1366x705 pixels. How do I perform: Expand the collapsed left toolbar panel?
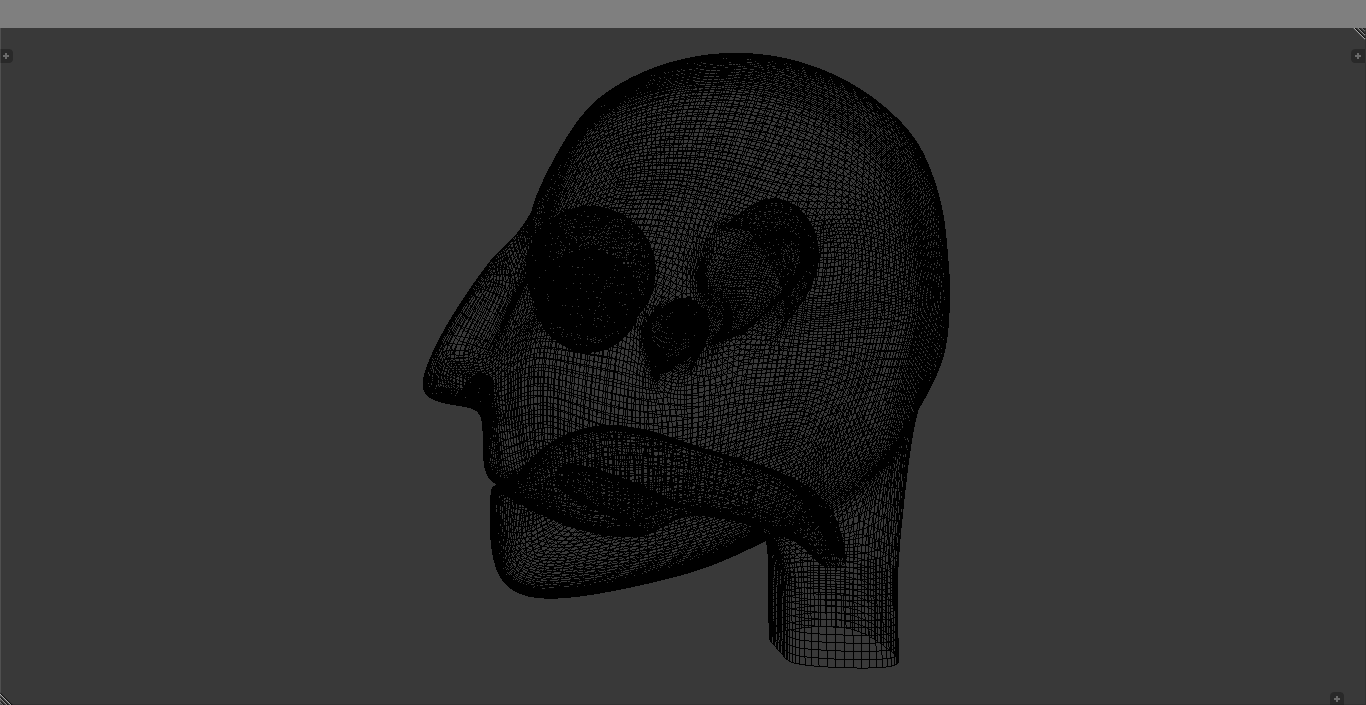click(x=7, y=56)
